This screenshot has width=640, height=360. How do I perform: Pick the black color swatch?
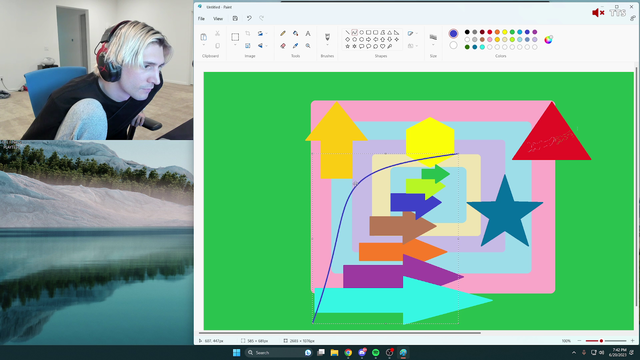tap(467, 32)
